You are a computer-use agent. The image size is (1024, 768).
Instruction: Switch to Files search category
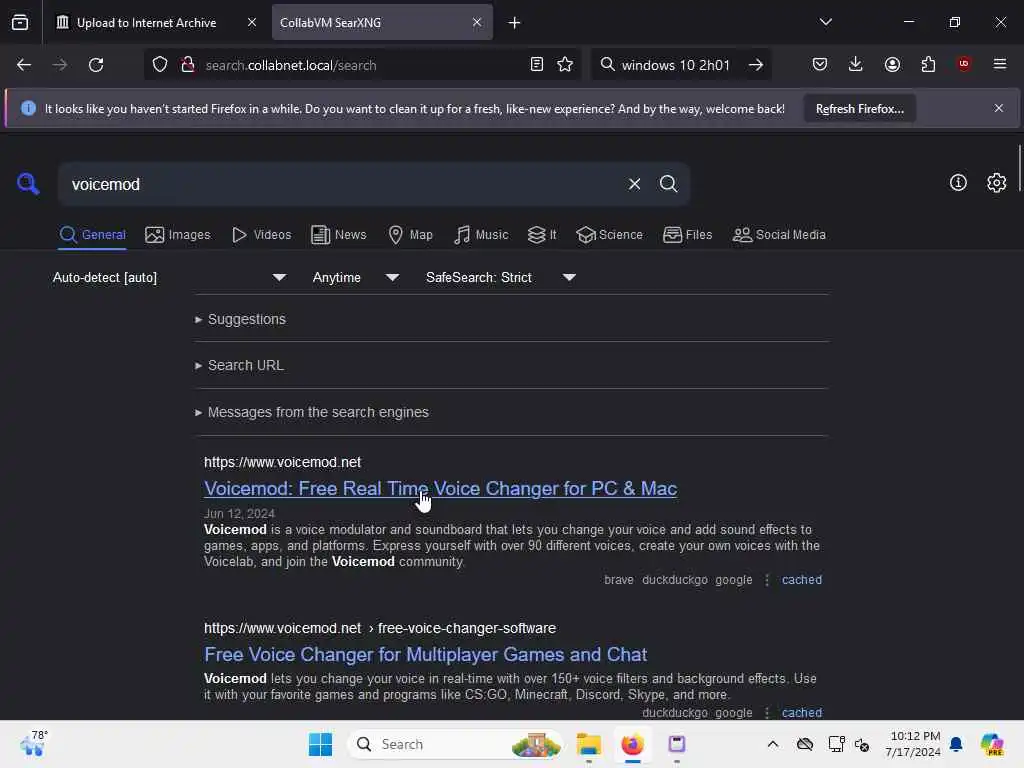click(687, 234)
